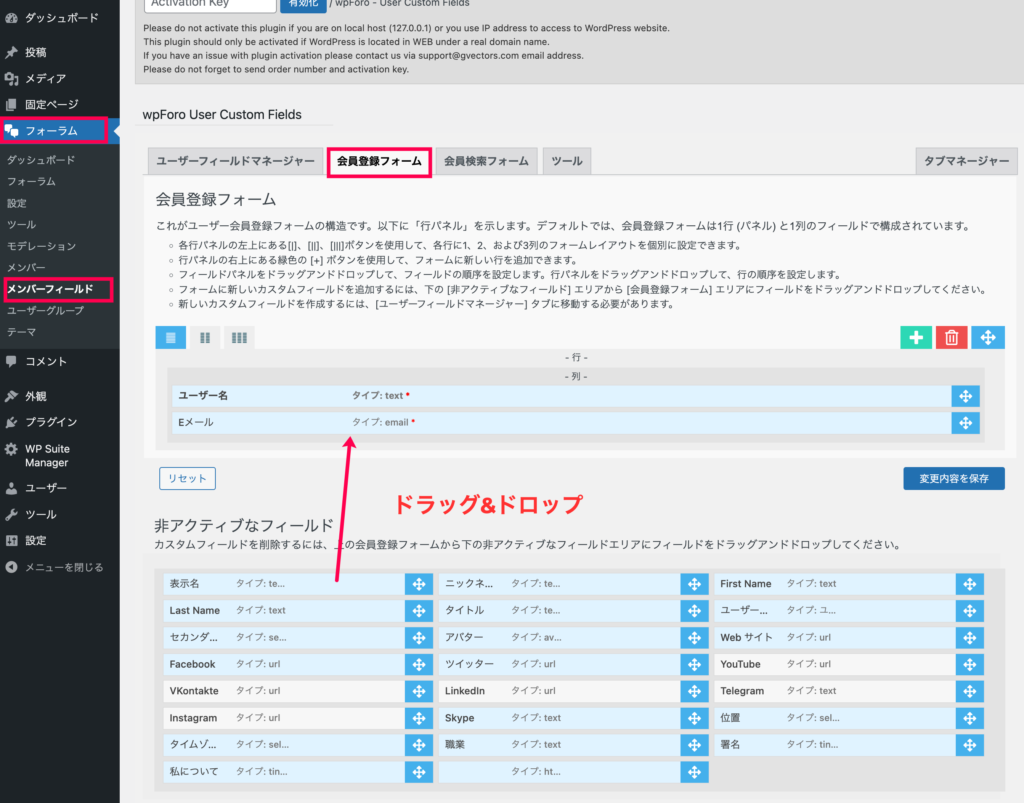Open the タブマネージャー tab
Viewport: 1024px width, 803px height.
[966, 161]
